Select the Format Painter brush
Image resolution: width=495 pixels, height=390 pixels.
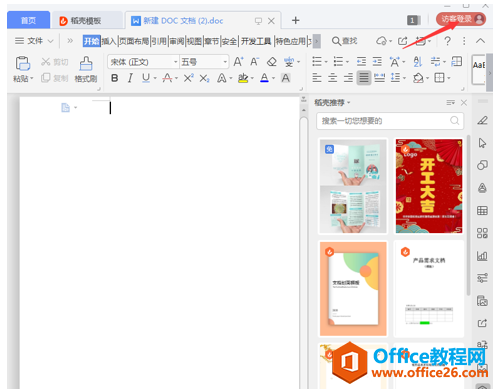click(x=86, y=63)
